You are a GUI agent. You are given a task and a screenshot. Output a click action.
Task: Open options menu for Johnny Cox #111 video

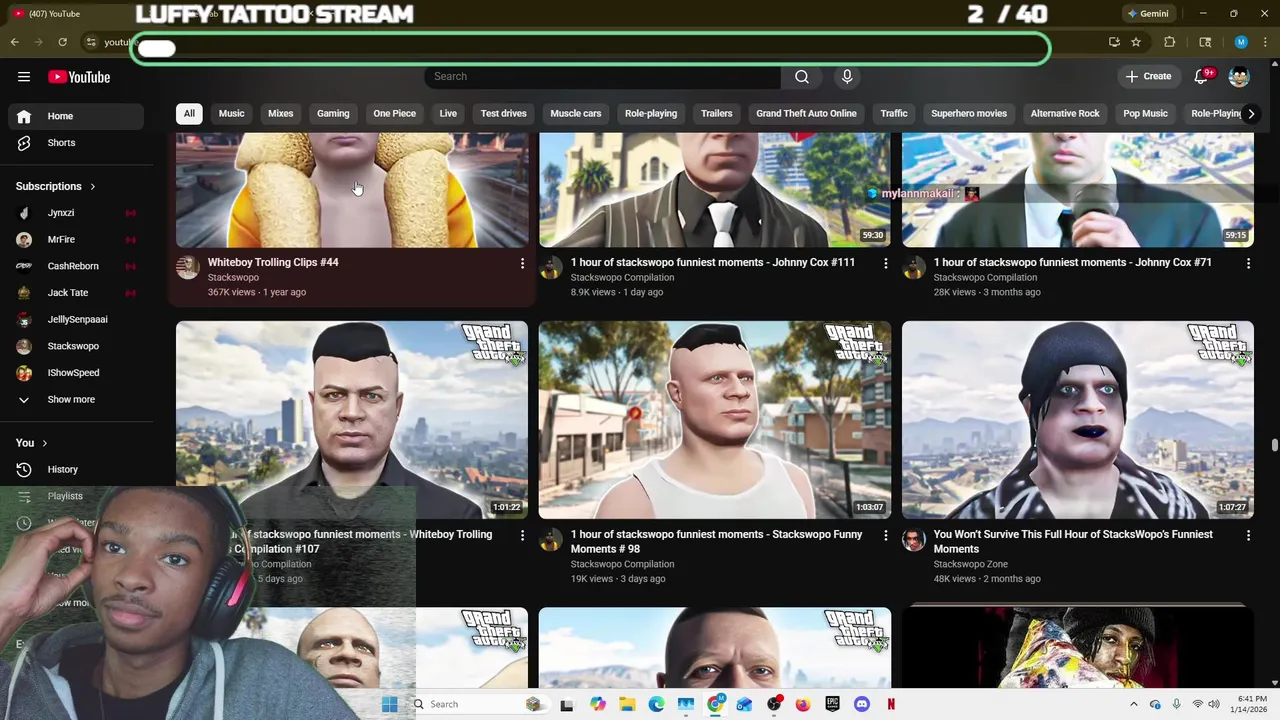[x=885, y=263]
